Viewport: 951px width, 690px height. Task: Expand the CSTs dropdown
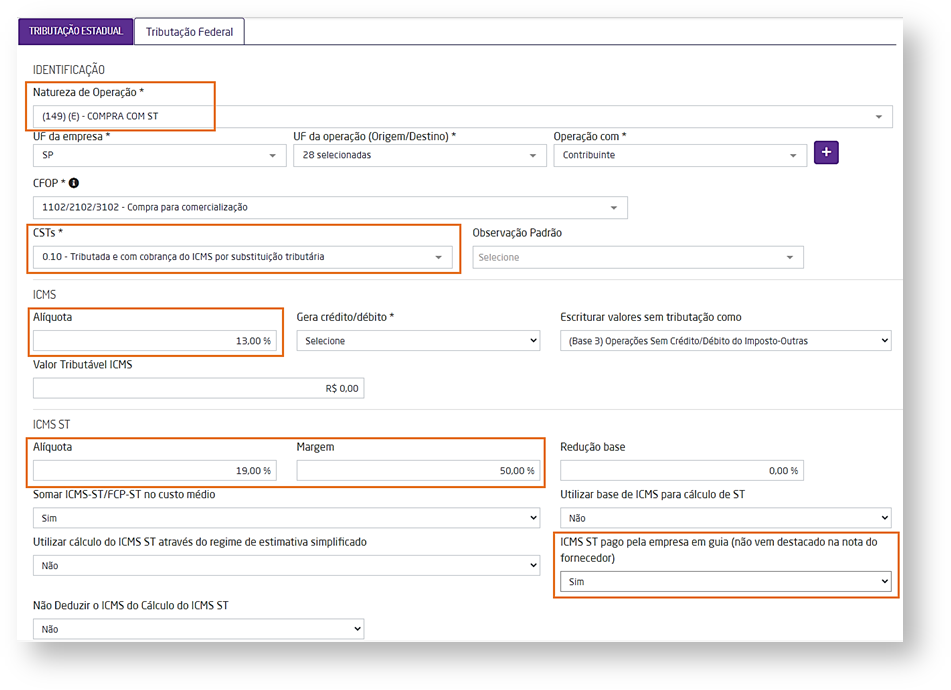tap(243, 257)
